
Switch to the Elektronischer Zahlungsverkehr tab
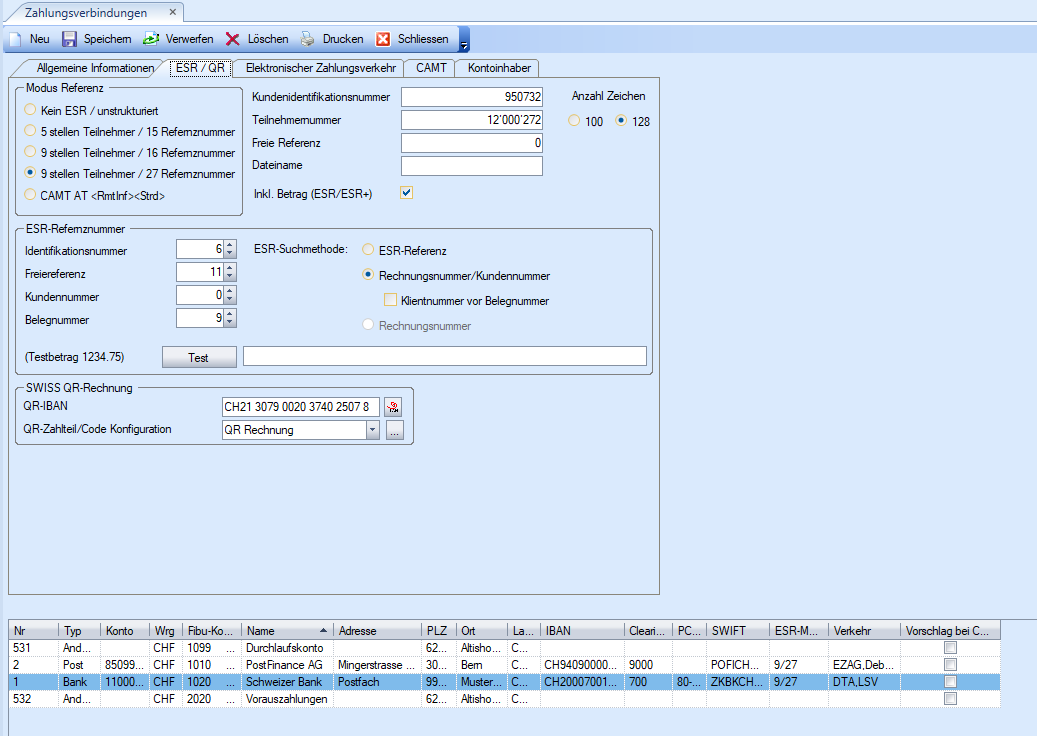[321, 68]
